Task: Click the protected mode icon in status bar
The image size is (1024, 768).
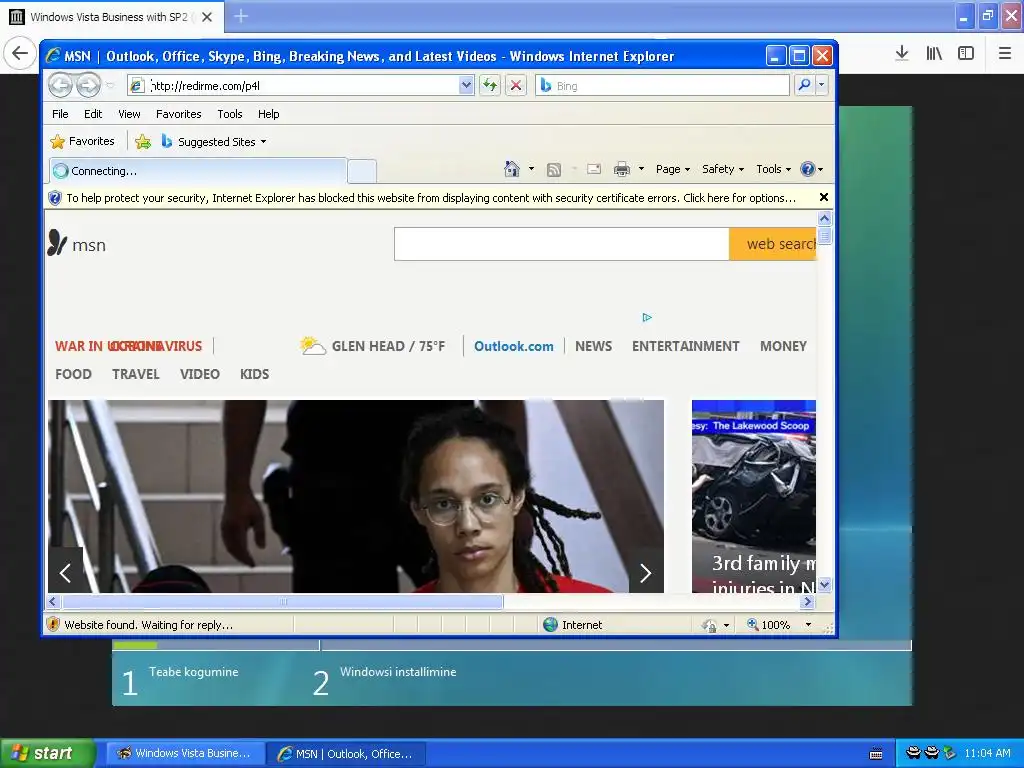Action: pyautogui.click(x=710, y=625)
